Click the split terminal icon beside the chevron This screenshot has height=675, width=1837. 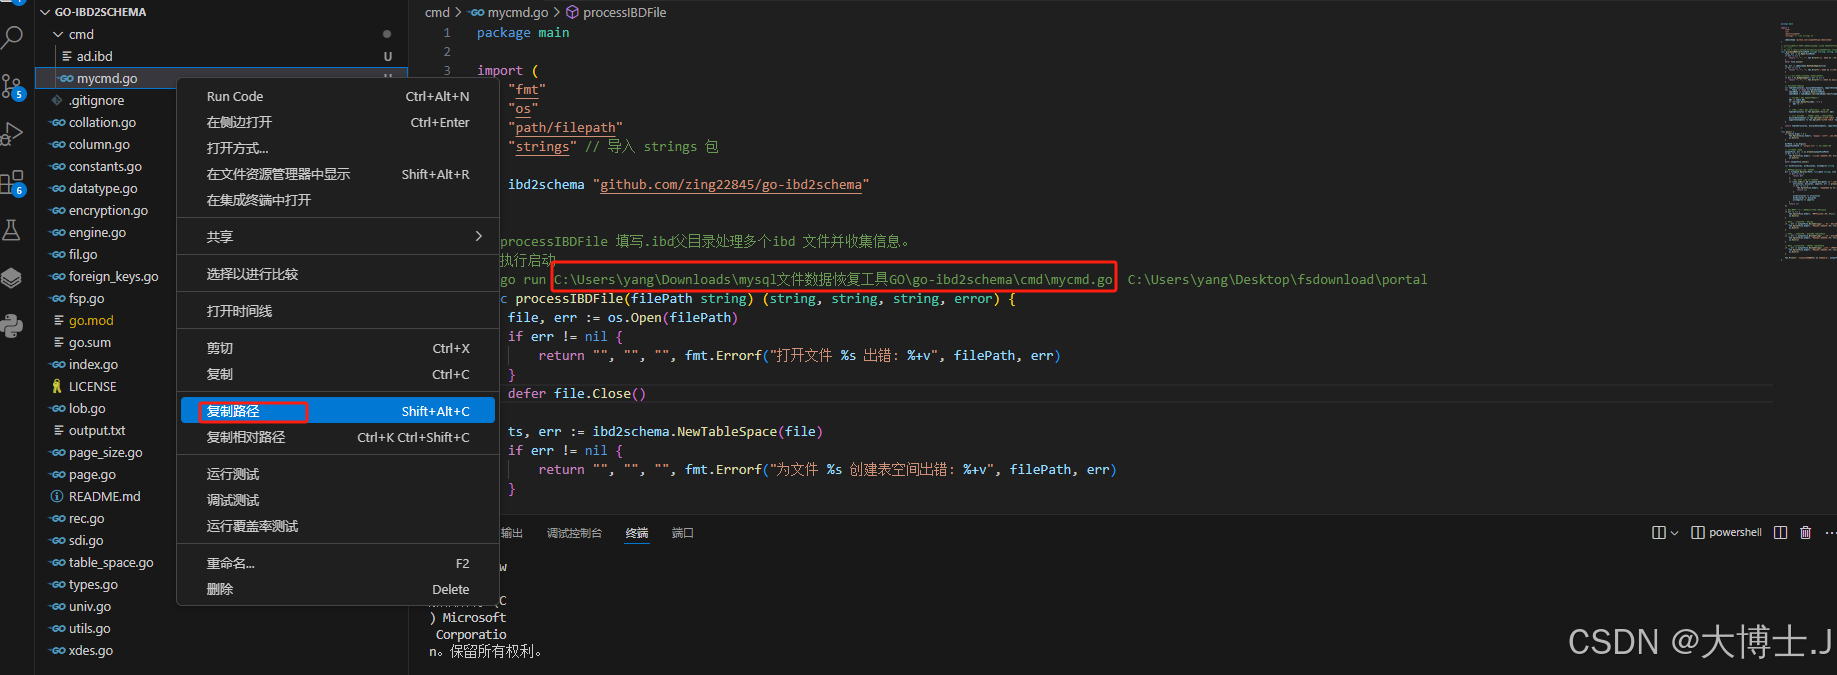tap(1659, 532)
